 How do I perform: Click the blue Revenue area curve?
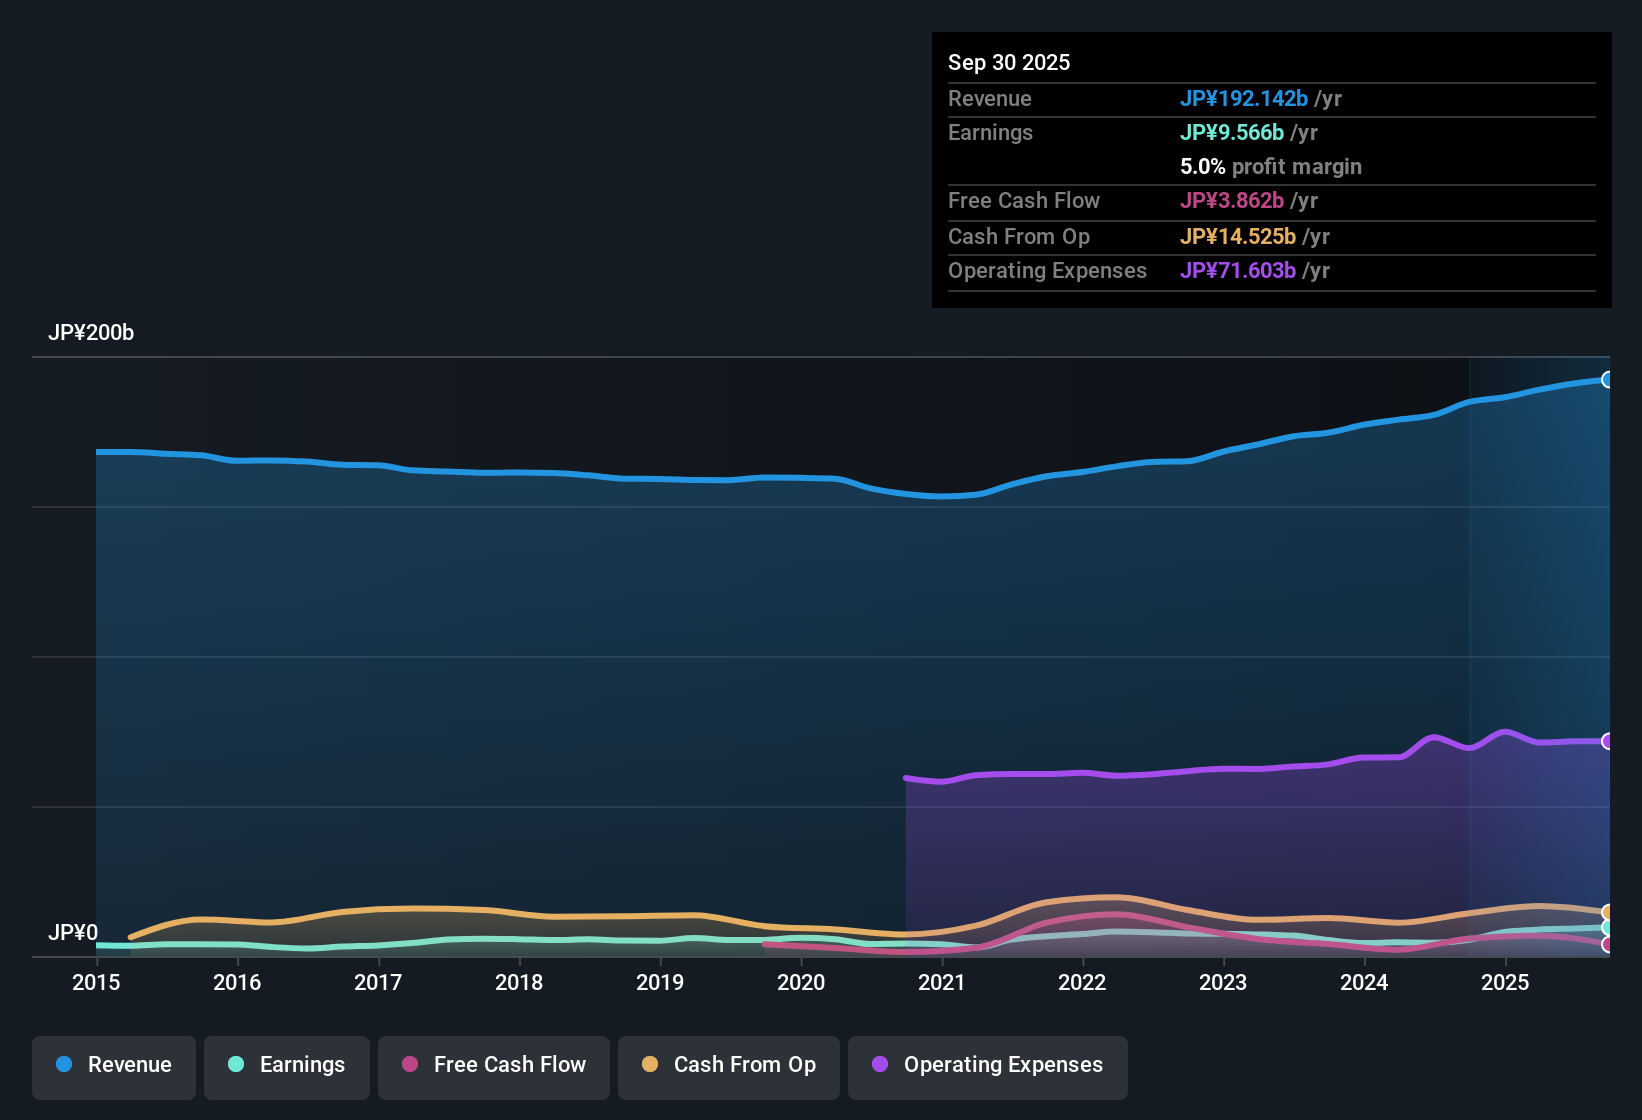point(700,476)
